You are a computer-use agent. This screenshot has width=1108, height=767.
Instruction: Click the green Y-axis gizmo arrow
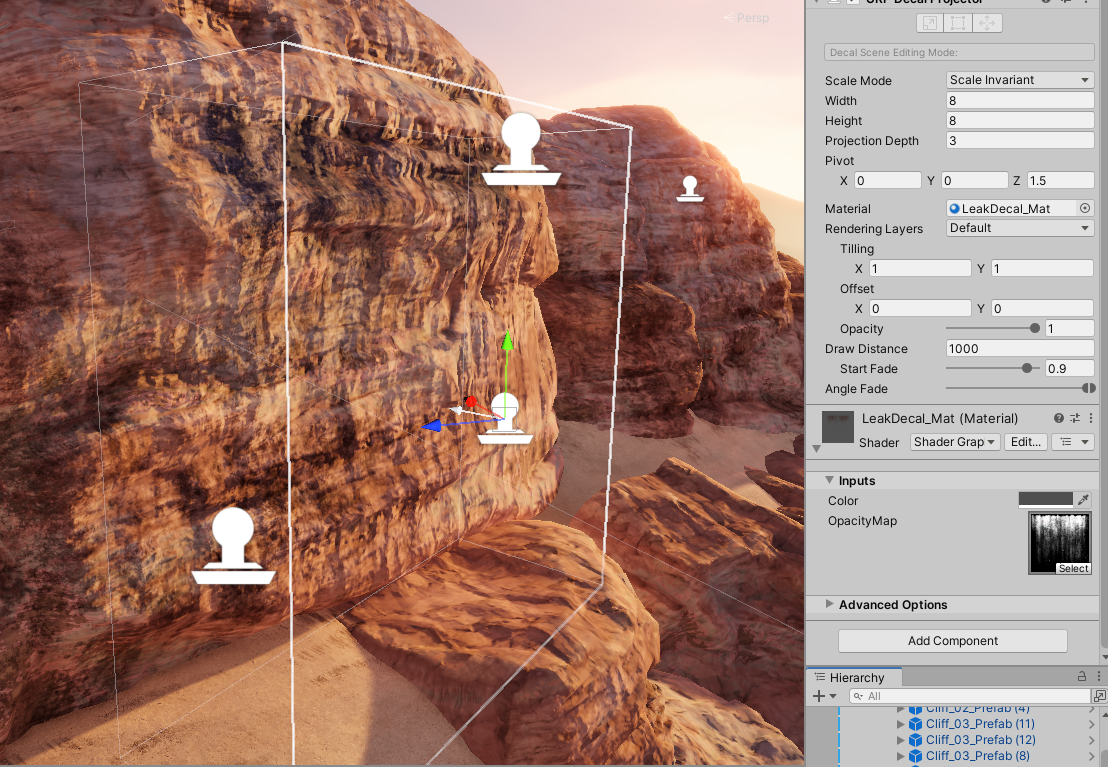click(507, 342)
